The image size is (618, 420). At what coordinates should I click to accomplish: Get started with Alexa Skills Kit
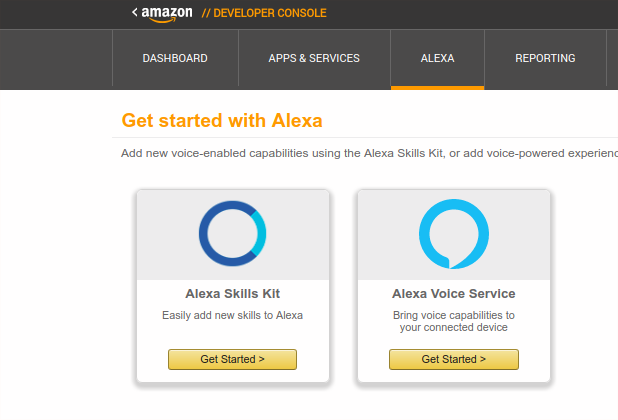click(233, 359)
